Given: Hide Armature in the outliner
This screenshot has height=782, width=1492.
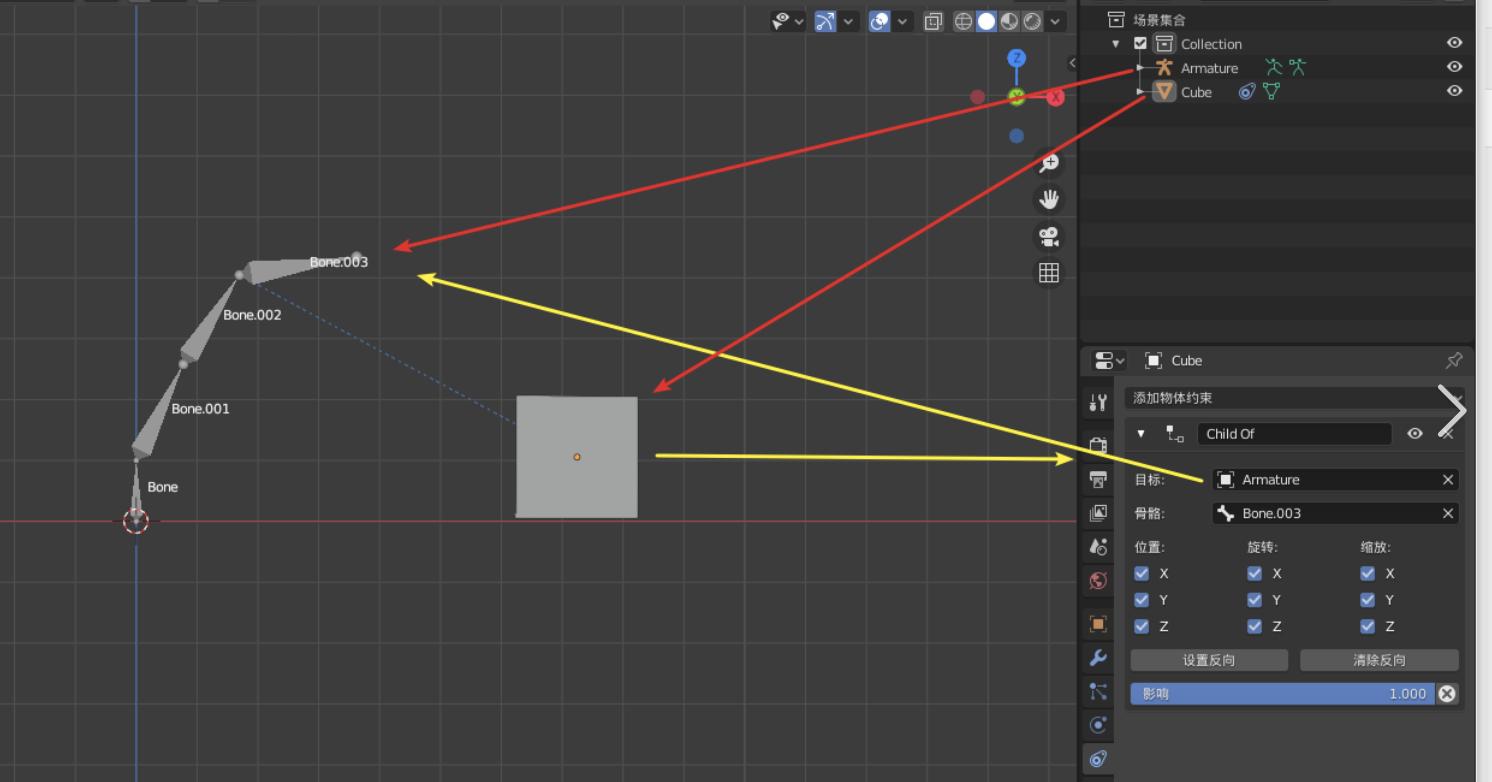Looking at the screenshot, I should click(x=1454, y=67).
